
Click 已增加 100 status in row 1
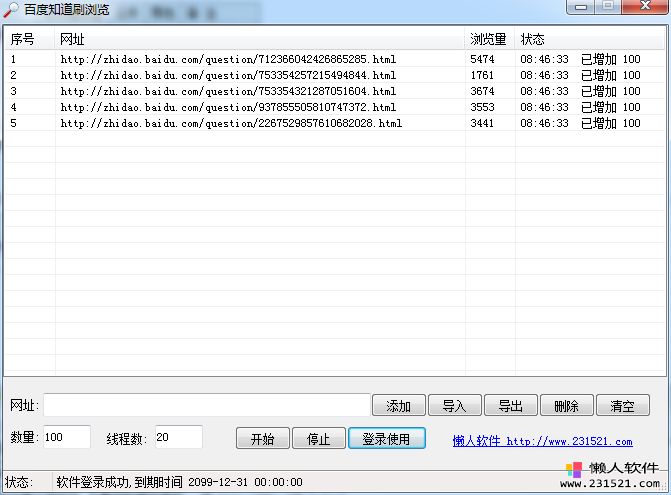(x=611, y=59)
